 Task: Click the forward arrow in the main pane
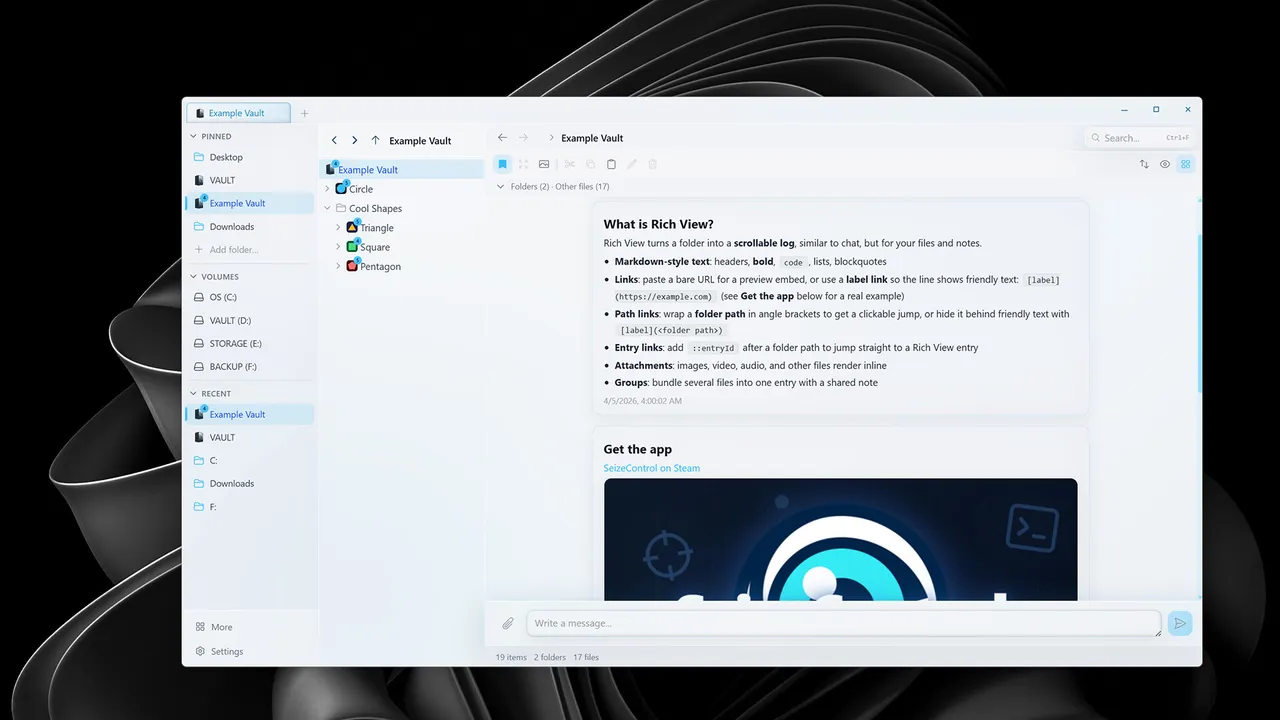523,138
